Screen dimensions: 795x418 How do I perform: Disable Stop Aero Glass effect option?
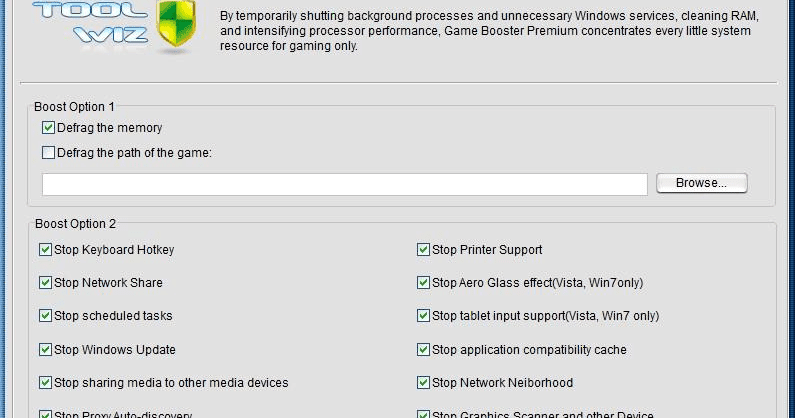point(423,282)
